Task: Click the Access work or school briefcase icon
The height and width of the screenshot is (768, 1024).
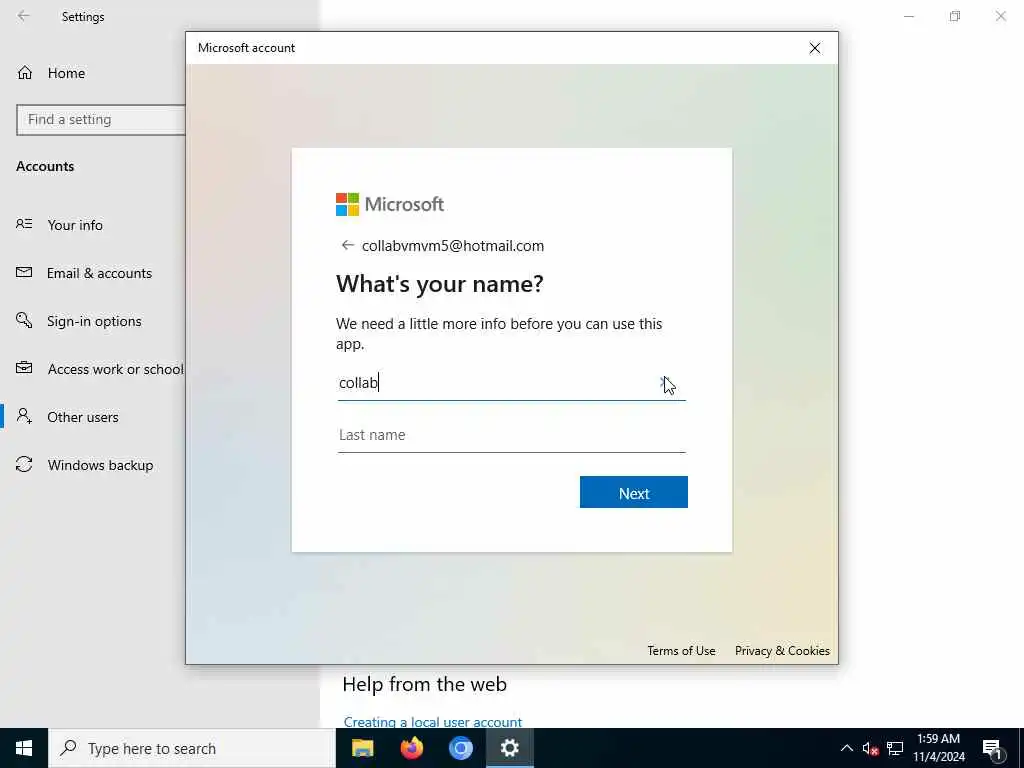Action: click(24, 368)
